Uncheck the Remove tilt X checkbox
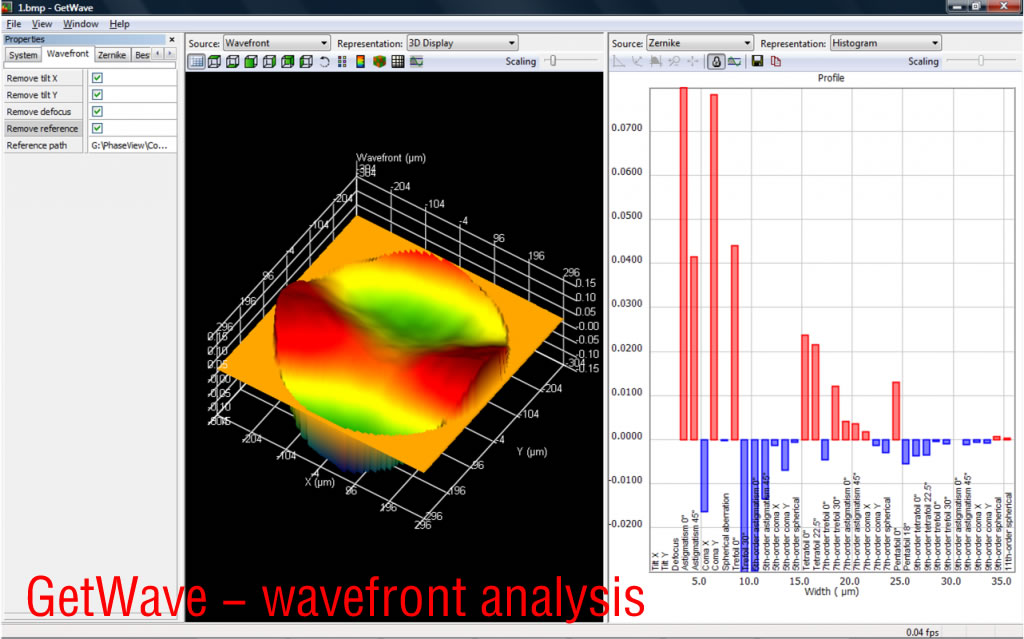1024x639 pixels. 97,78
